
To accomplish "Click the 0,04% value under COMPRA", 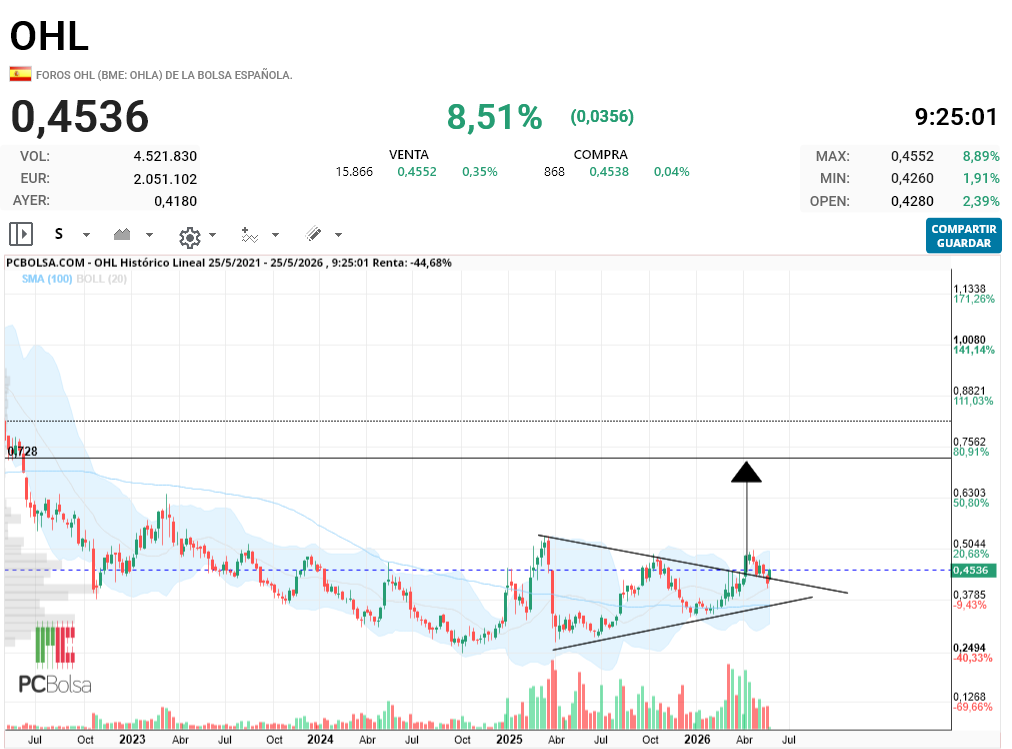I will (671, 172).
